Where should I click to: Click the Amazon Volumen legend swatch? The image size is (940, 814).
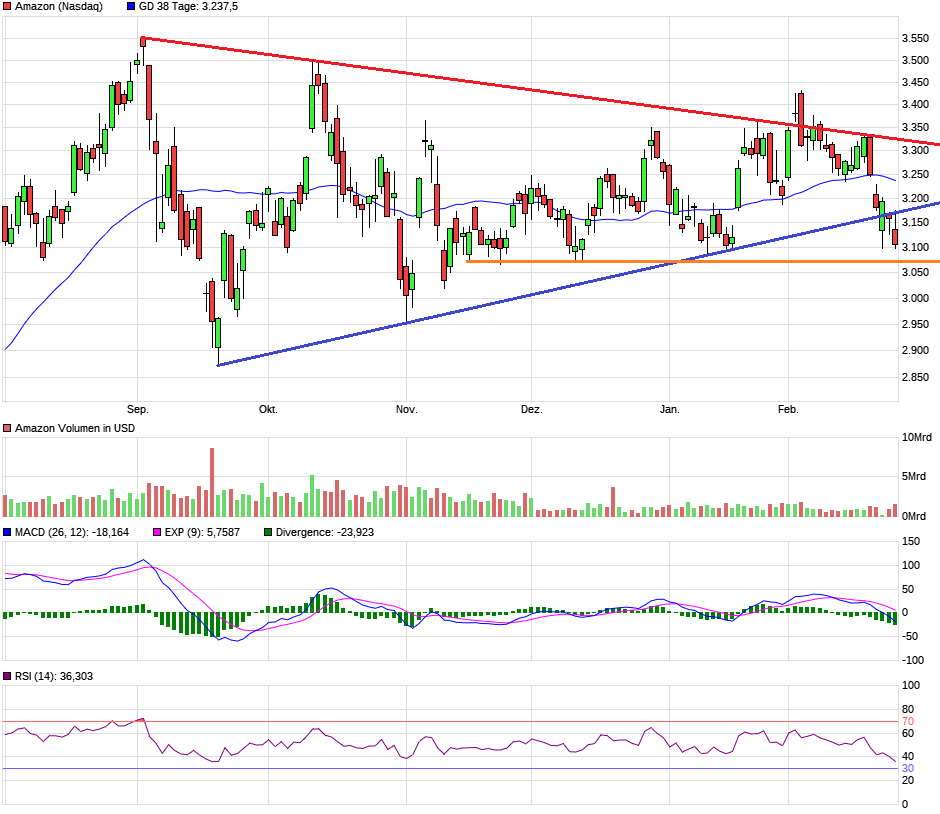tap(7, 428)
